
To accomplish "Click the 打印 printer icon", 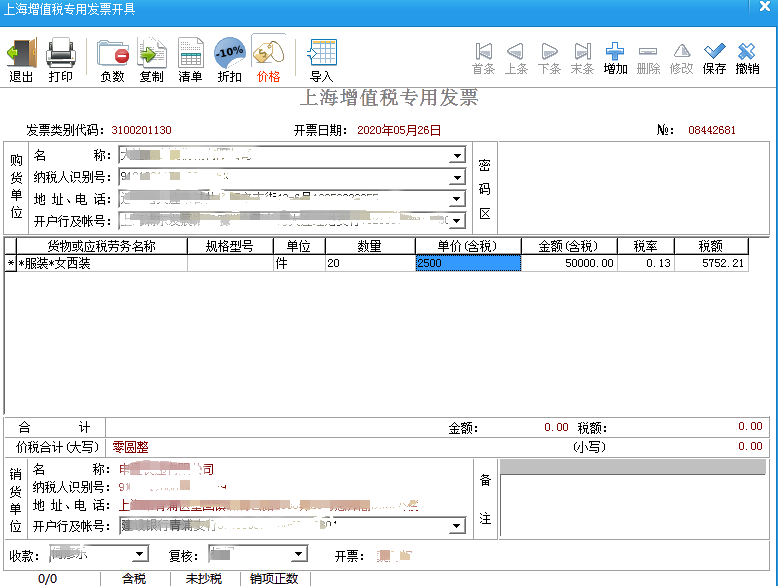I will click(61, 60).
